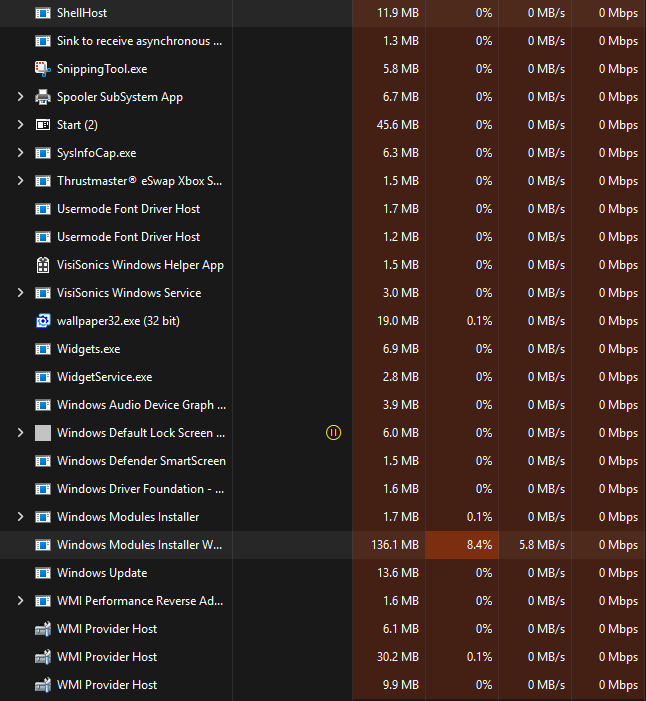Click the WidgetService.exe process icon
This screenshot has width=646, height=701.
(x=43, y=377)
